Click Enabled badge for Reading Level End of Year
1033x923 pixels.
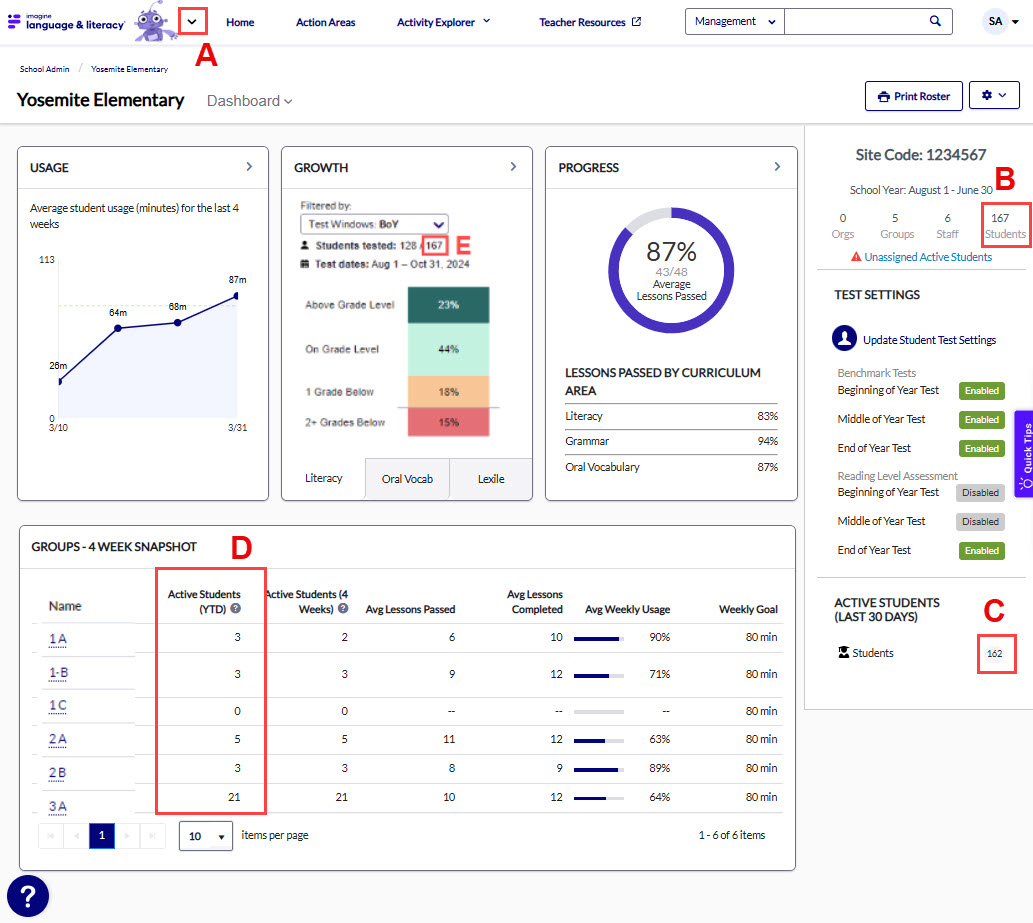tap(981, 551)
